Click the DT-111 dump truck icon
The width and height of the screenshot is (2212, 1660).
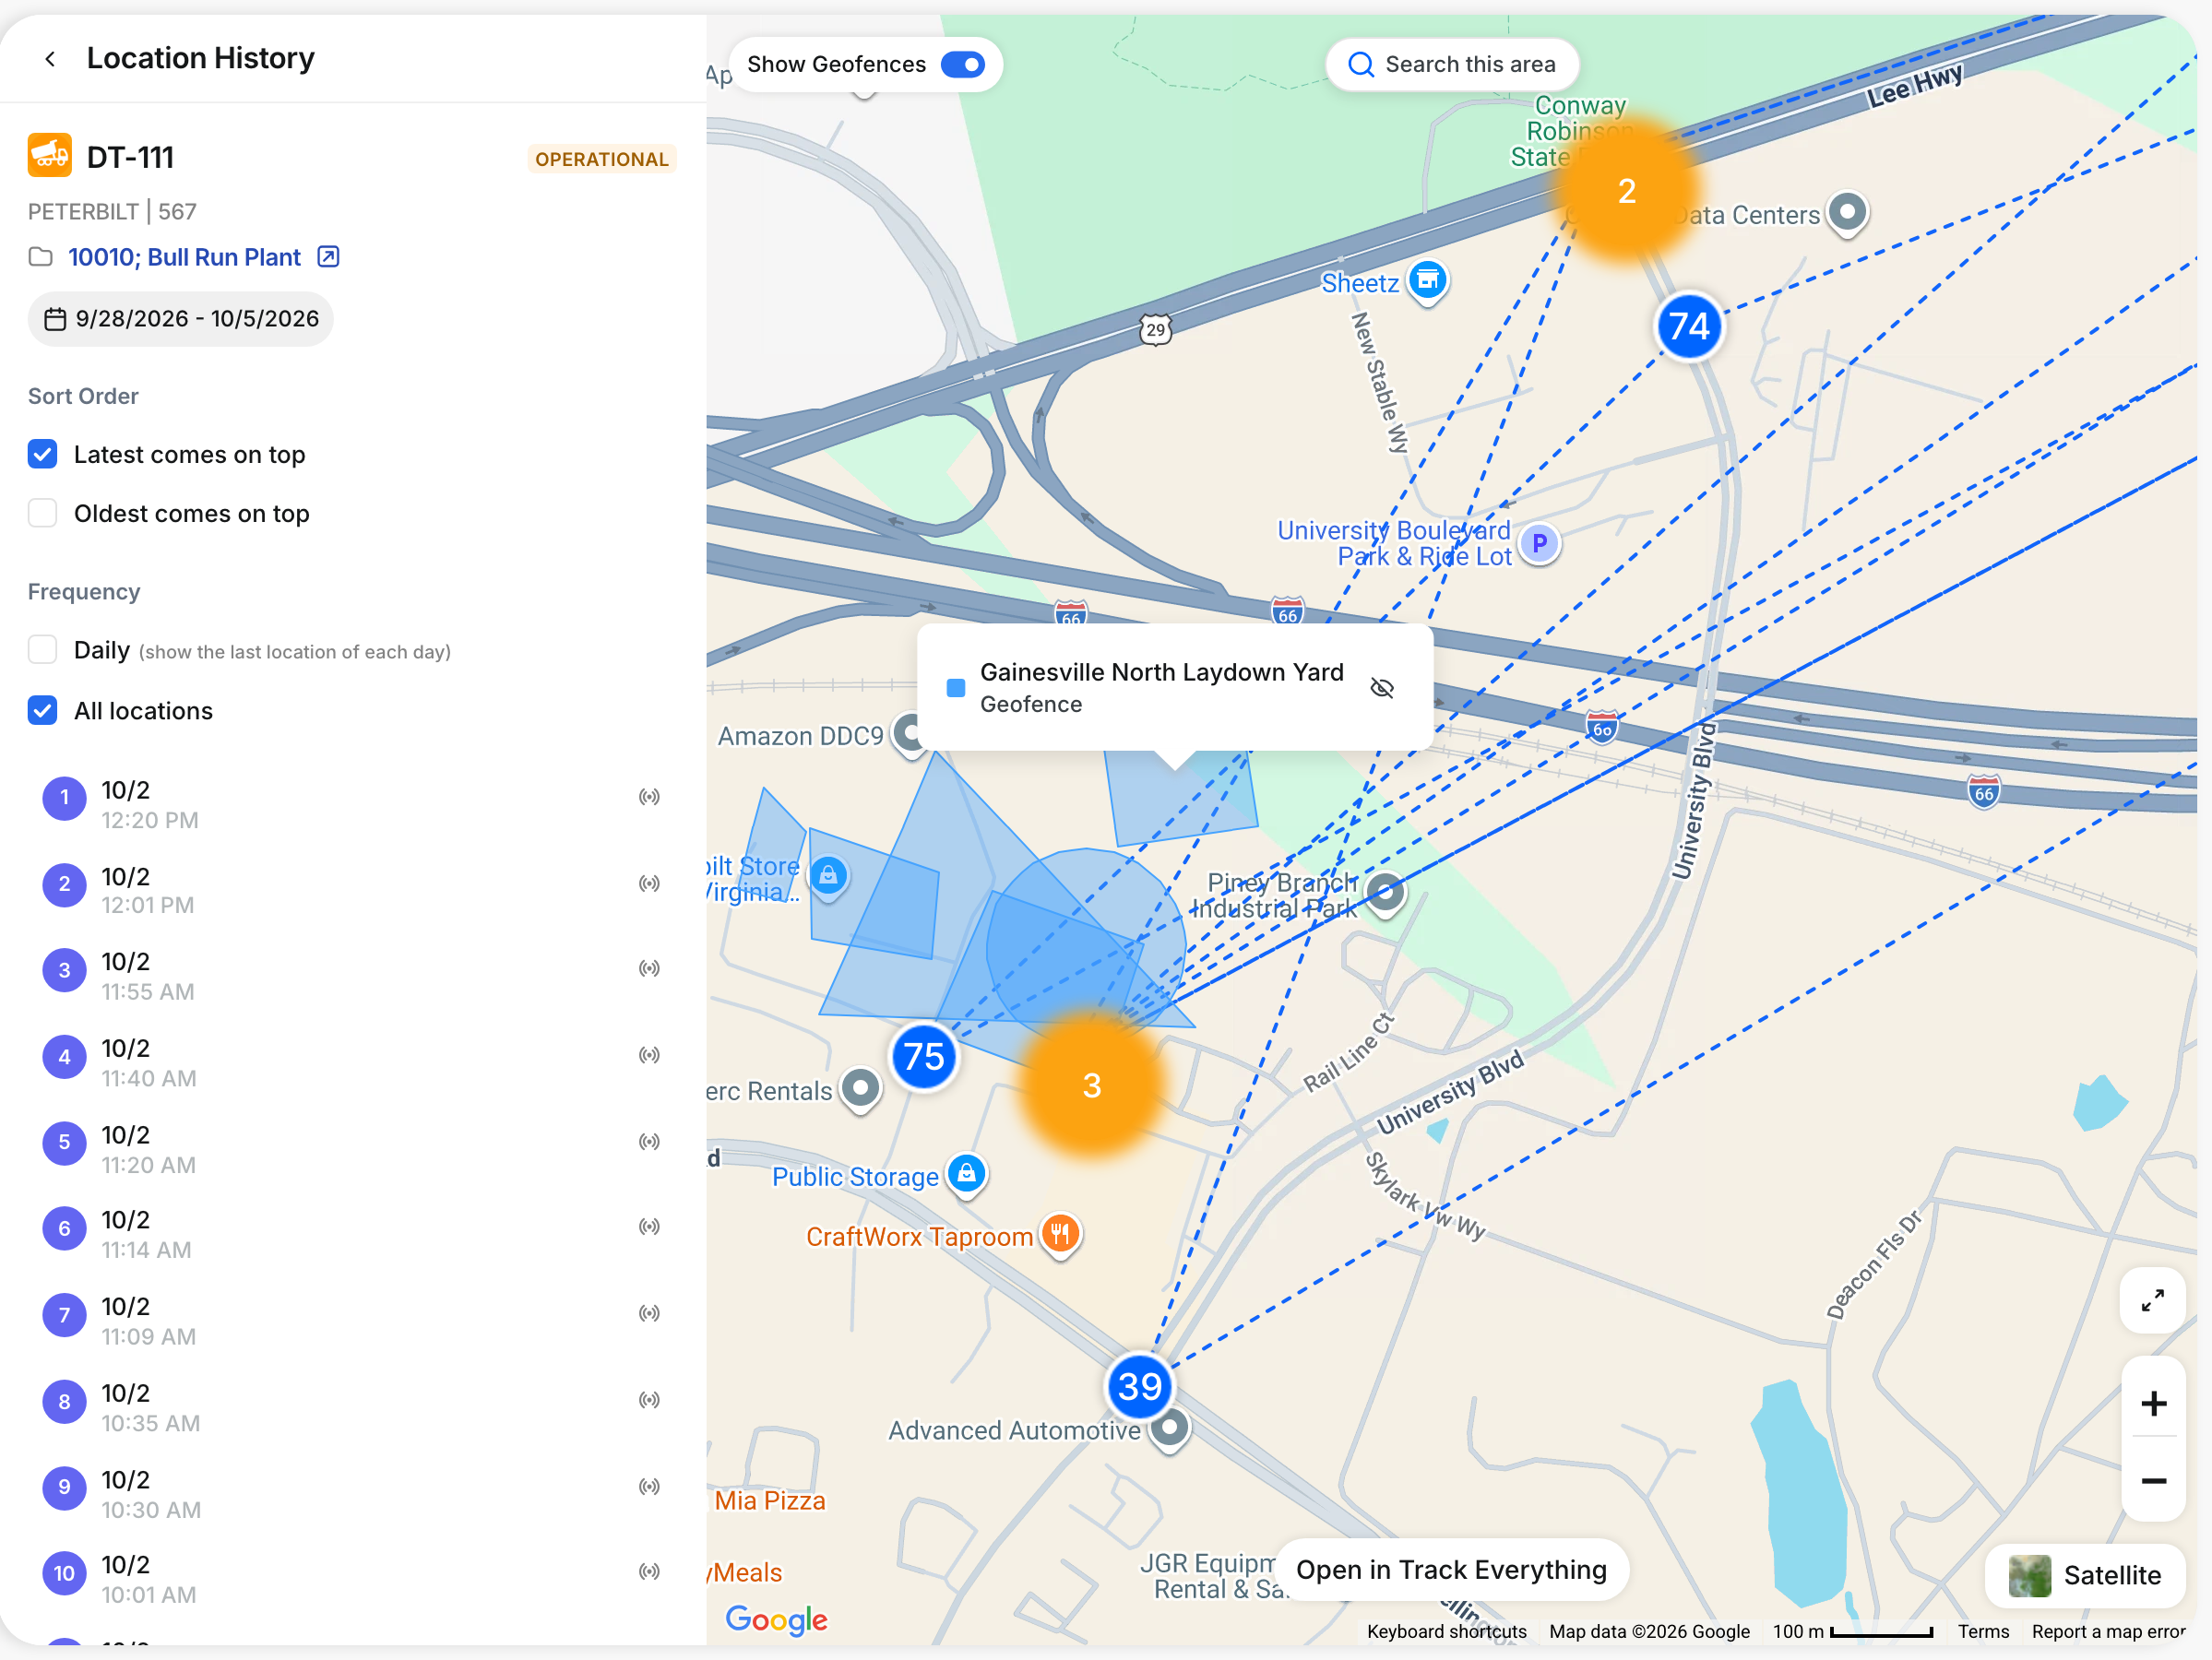[x=49, y=156]
